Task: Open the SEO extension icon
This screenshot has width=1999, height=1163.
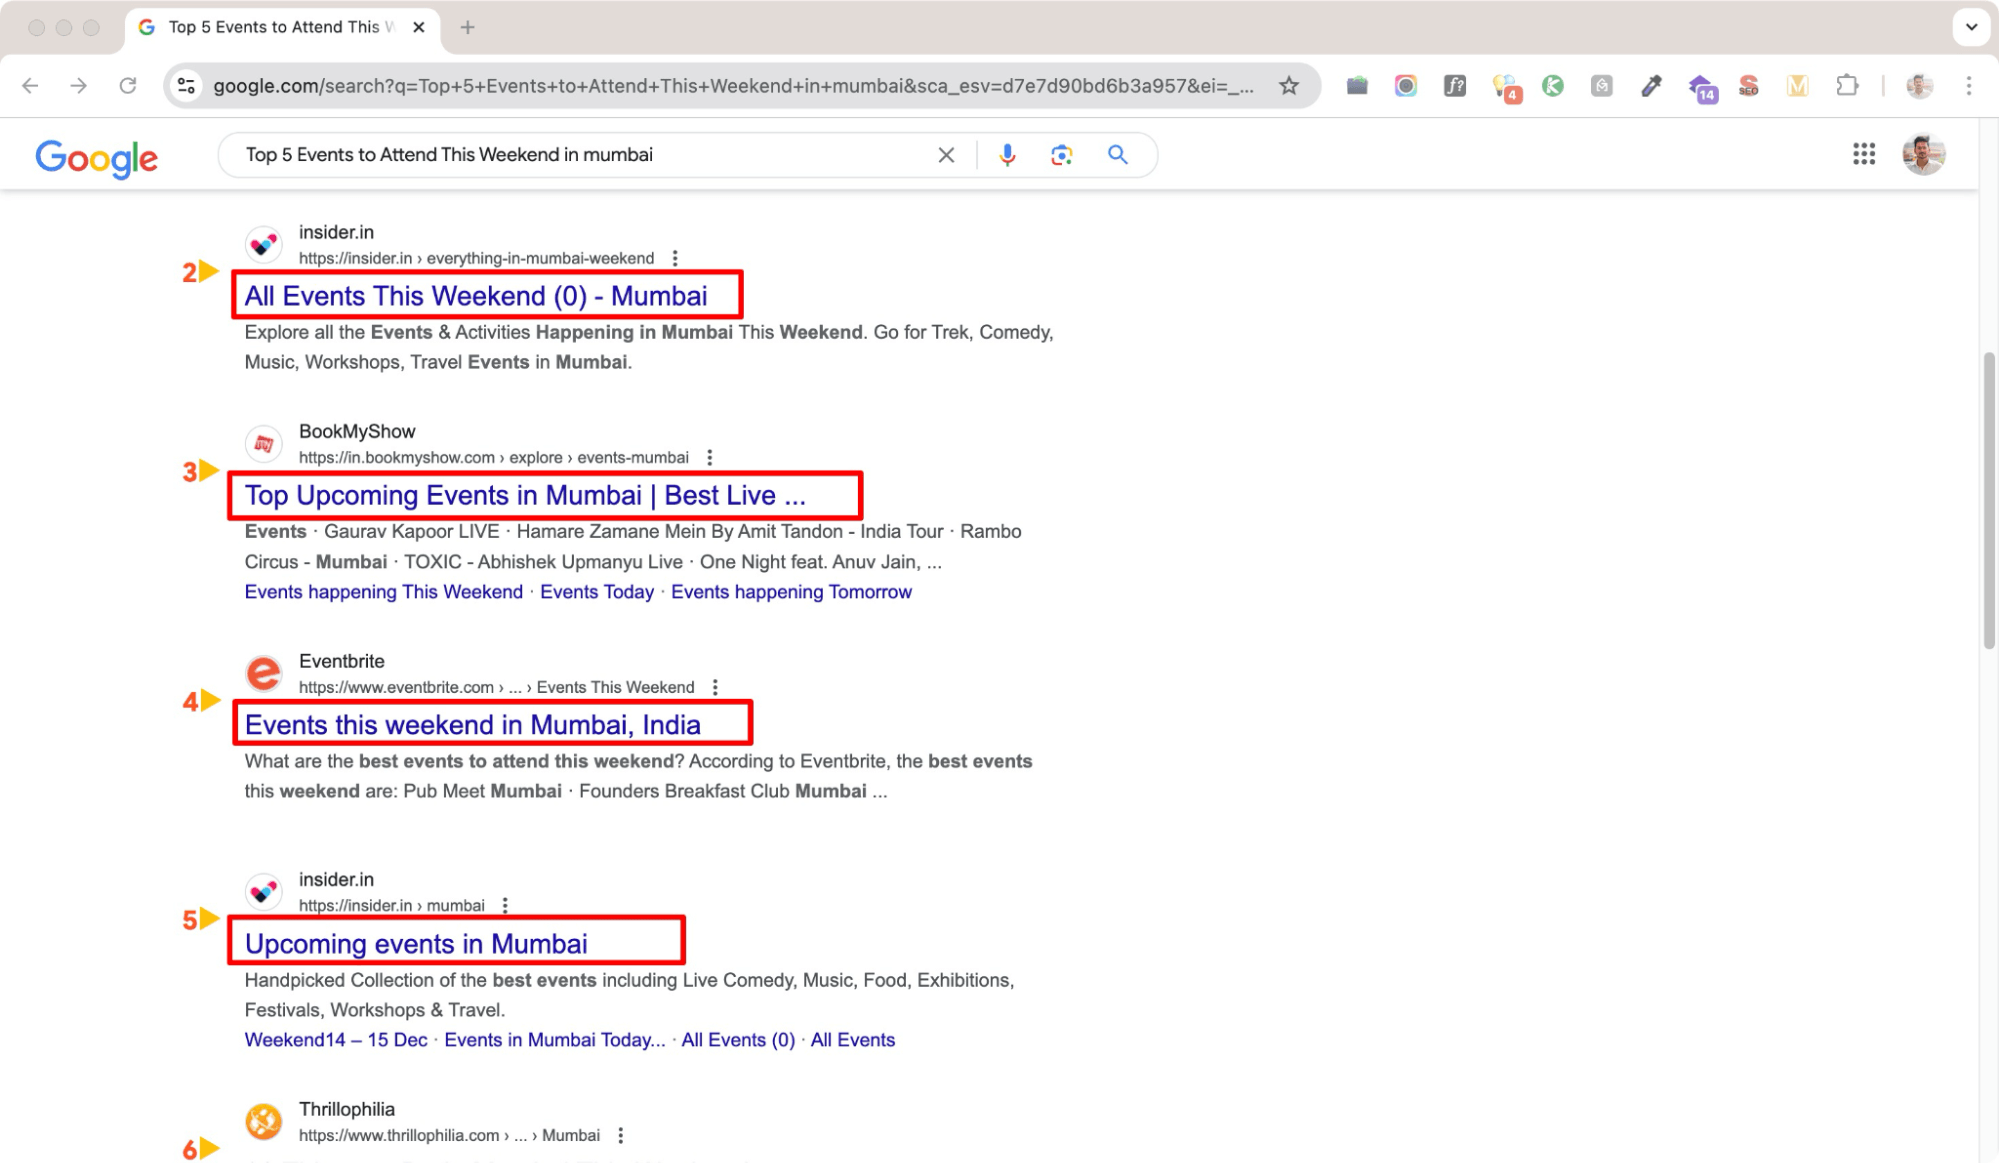Action: pyautogui.click(x=1748, y=86)
